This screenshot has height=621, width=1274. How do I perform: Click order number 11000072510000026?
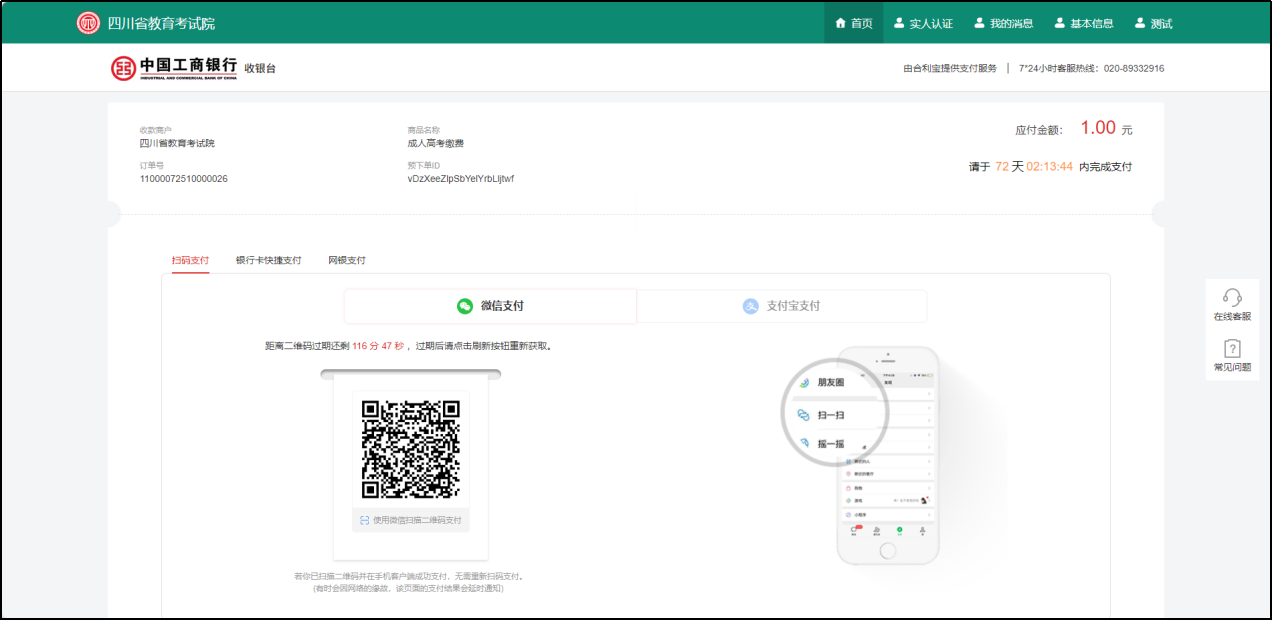click(x=184, y=179)
